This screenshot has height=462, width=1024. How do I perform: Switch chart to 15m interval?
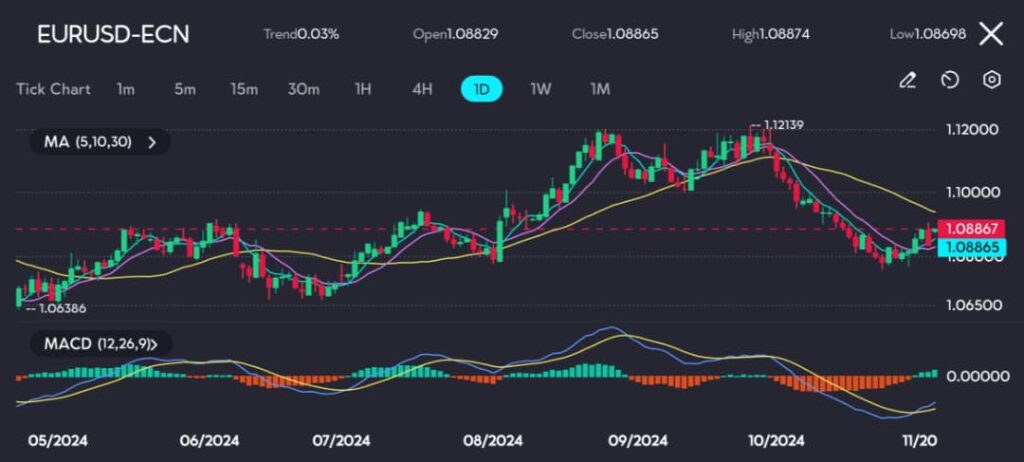click(244, 89)
